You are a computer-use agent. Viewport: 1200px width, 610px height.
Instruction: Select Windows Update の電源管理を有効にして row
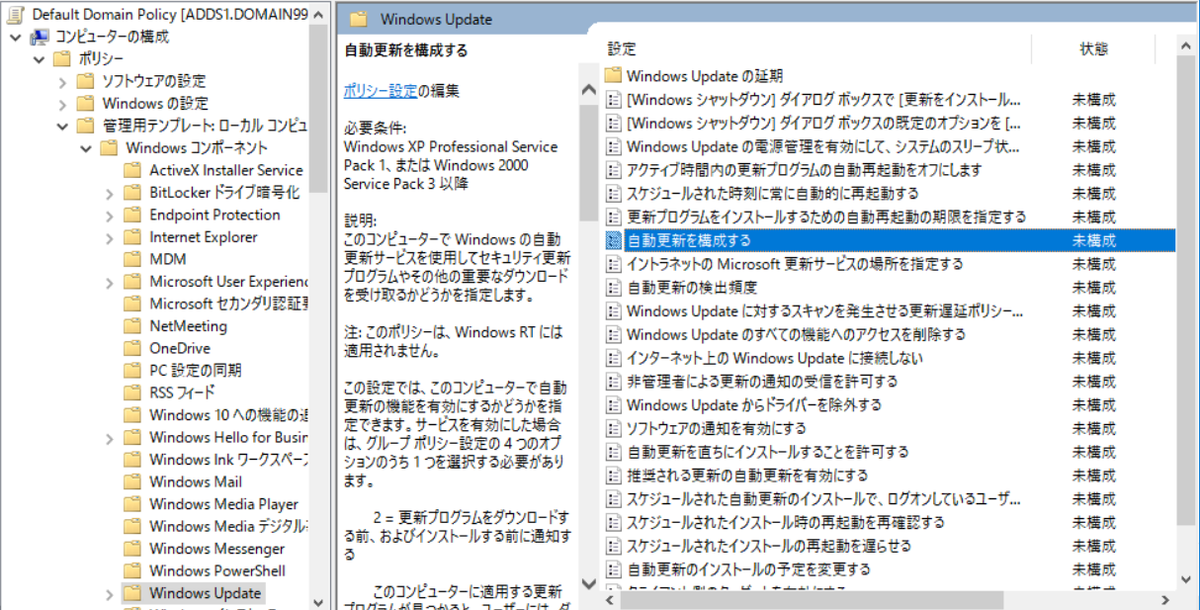coord(824,146)
